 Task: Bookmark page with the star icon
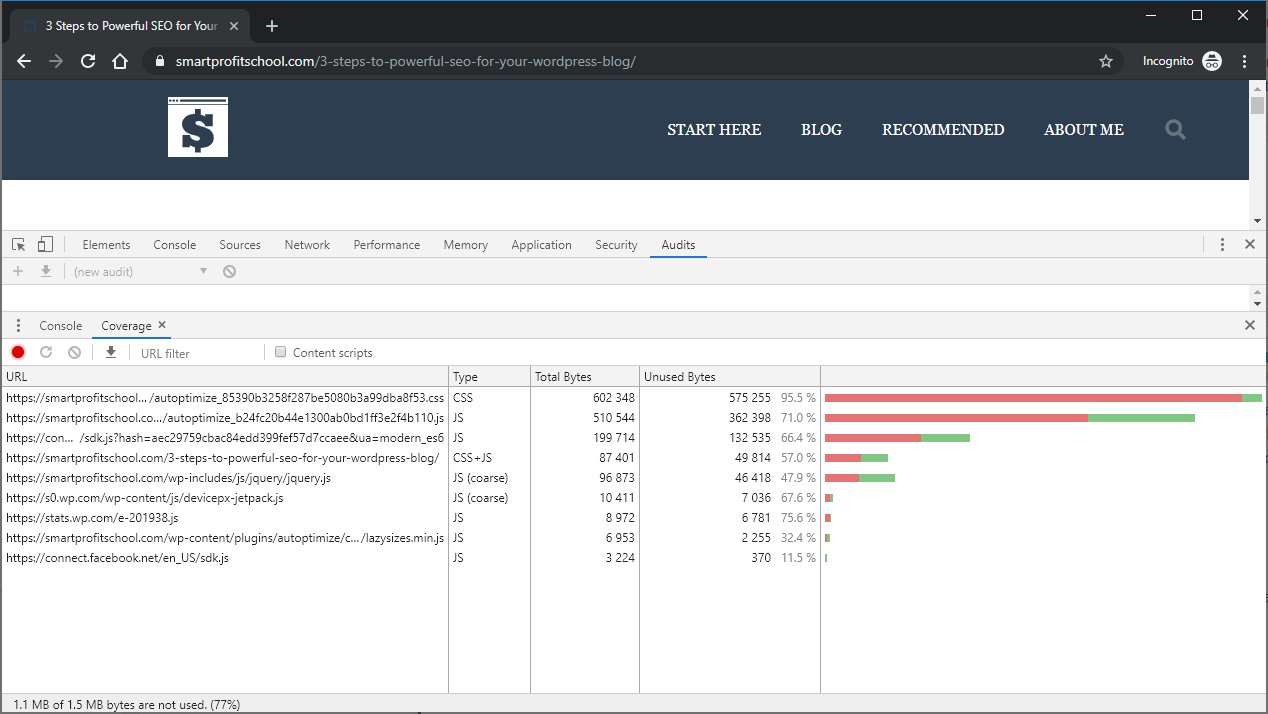[x=1106, y=61]
